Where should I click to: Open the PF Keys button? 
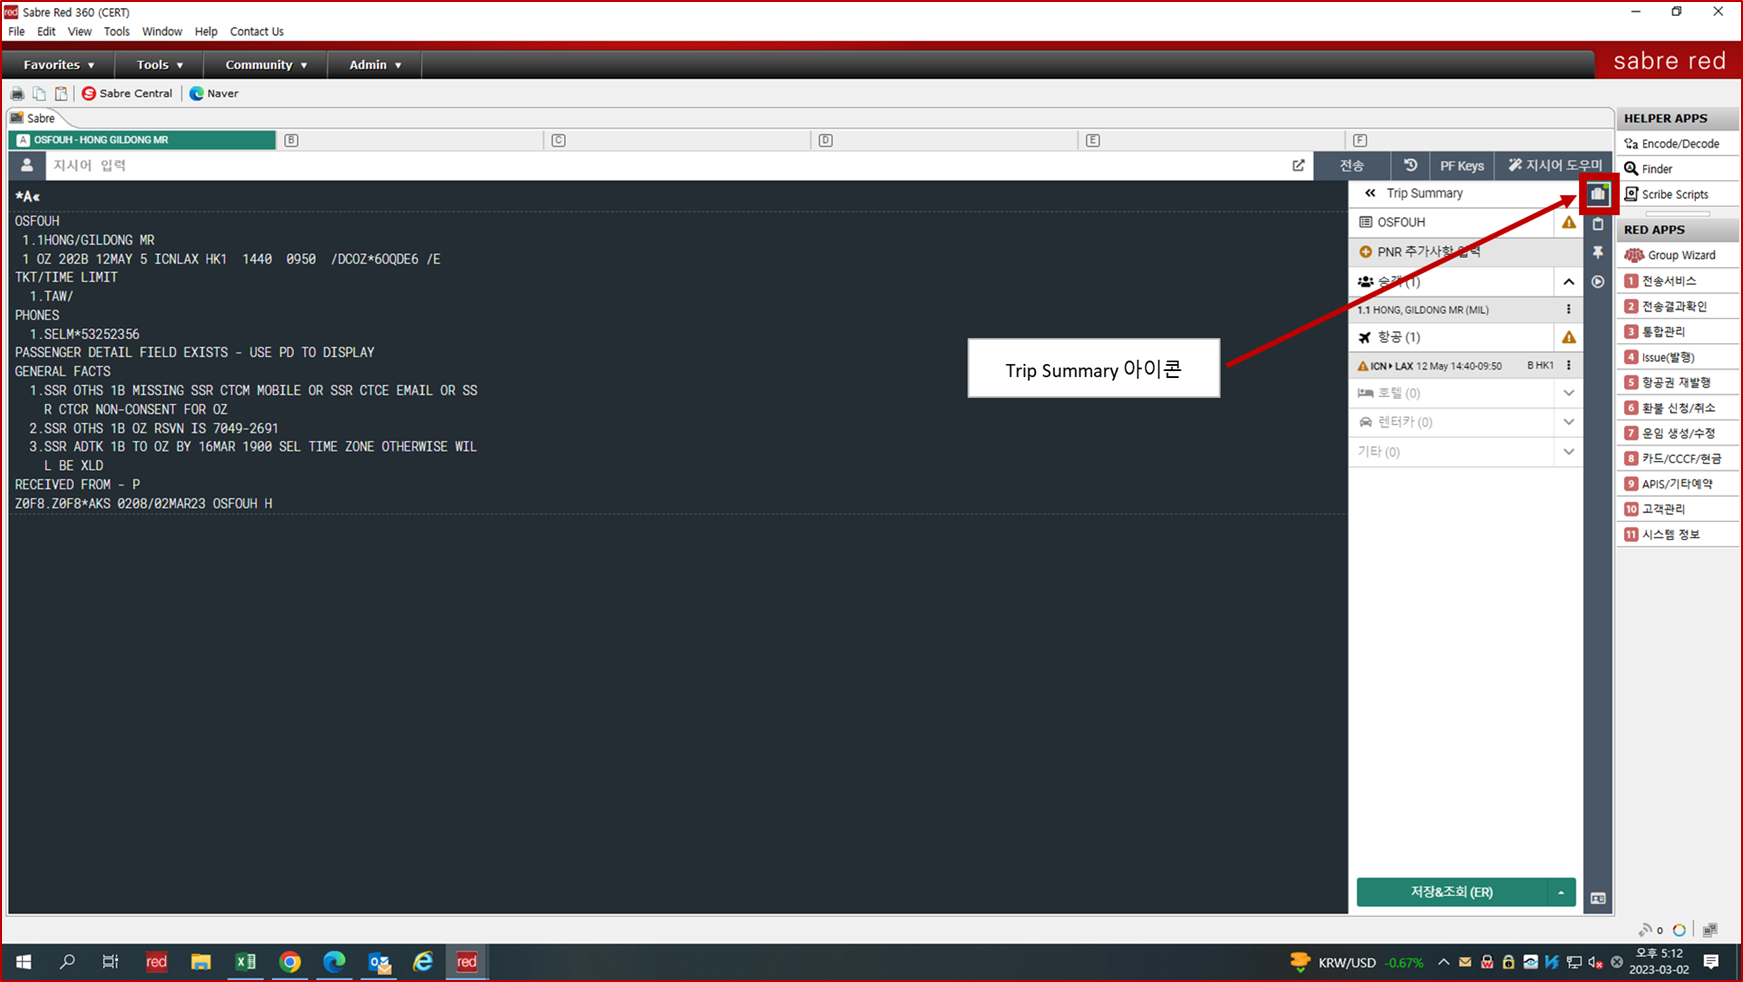click(1461, 165)
